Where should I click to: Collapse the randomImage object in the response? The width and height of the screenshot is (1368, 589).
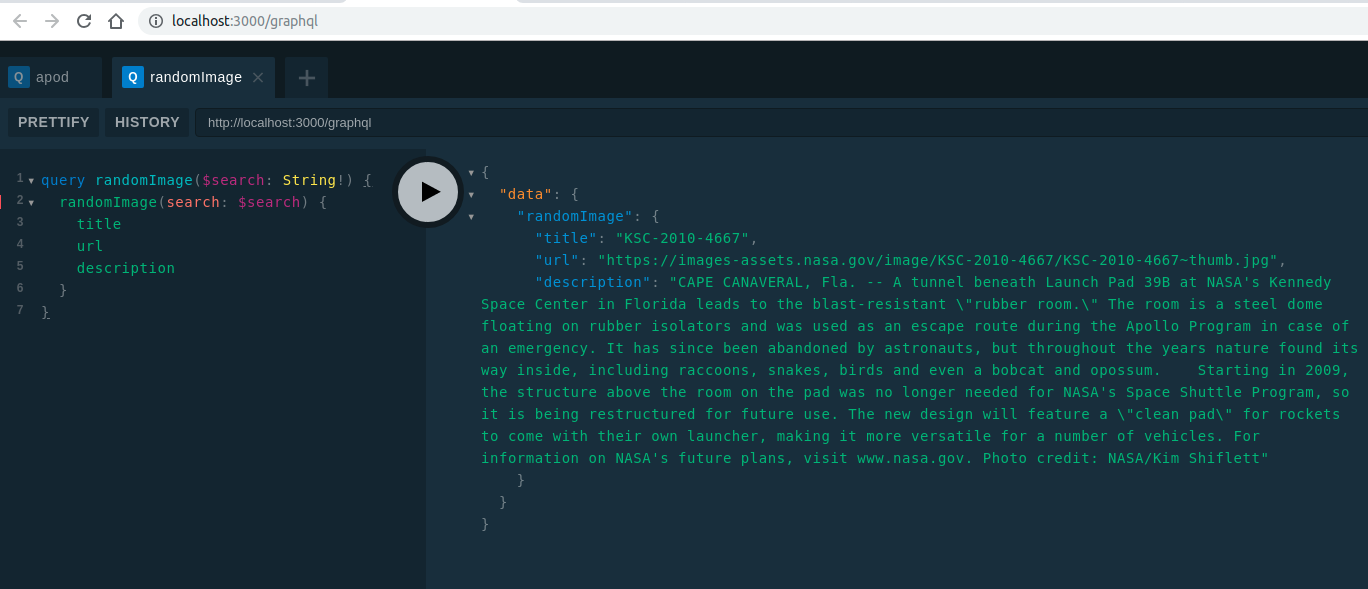(469, 216)
